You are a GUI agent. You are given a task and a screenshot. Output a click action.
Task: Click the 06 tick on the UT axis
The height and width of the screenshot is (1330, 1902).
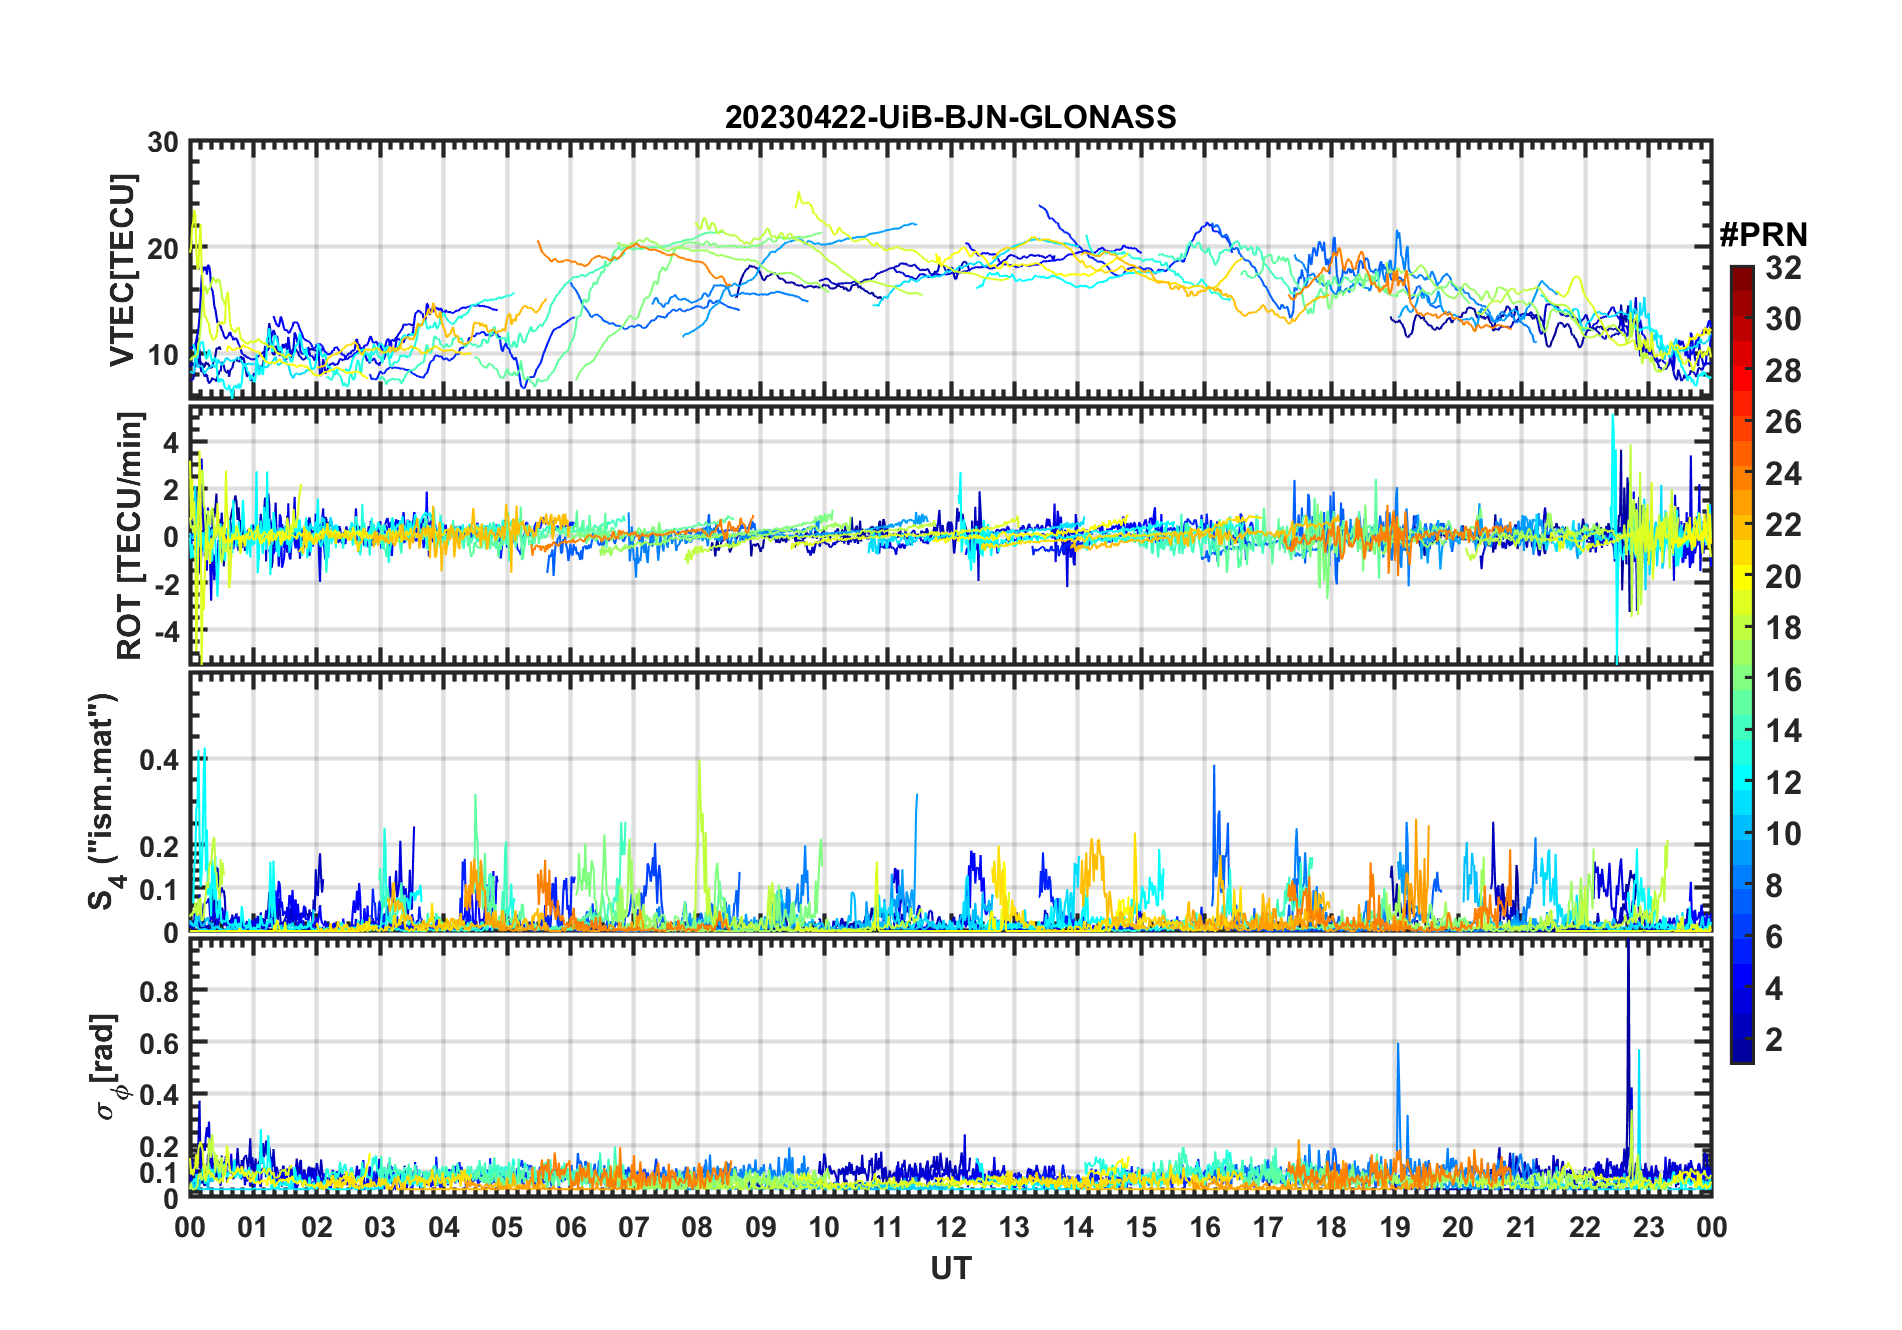571,1227
